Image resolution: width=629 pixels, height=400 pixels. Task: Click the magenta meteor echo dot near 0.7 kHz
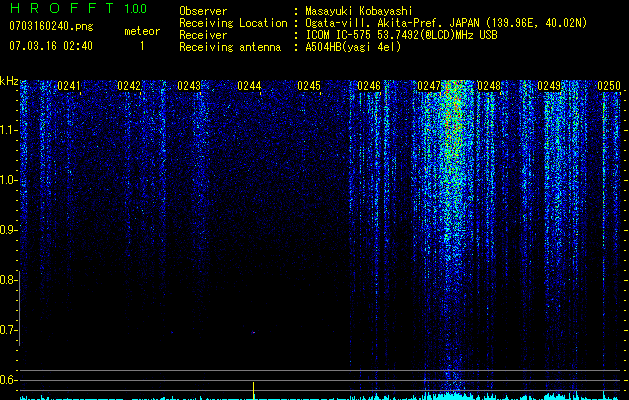point(254,333)
